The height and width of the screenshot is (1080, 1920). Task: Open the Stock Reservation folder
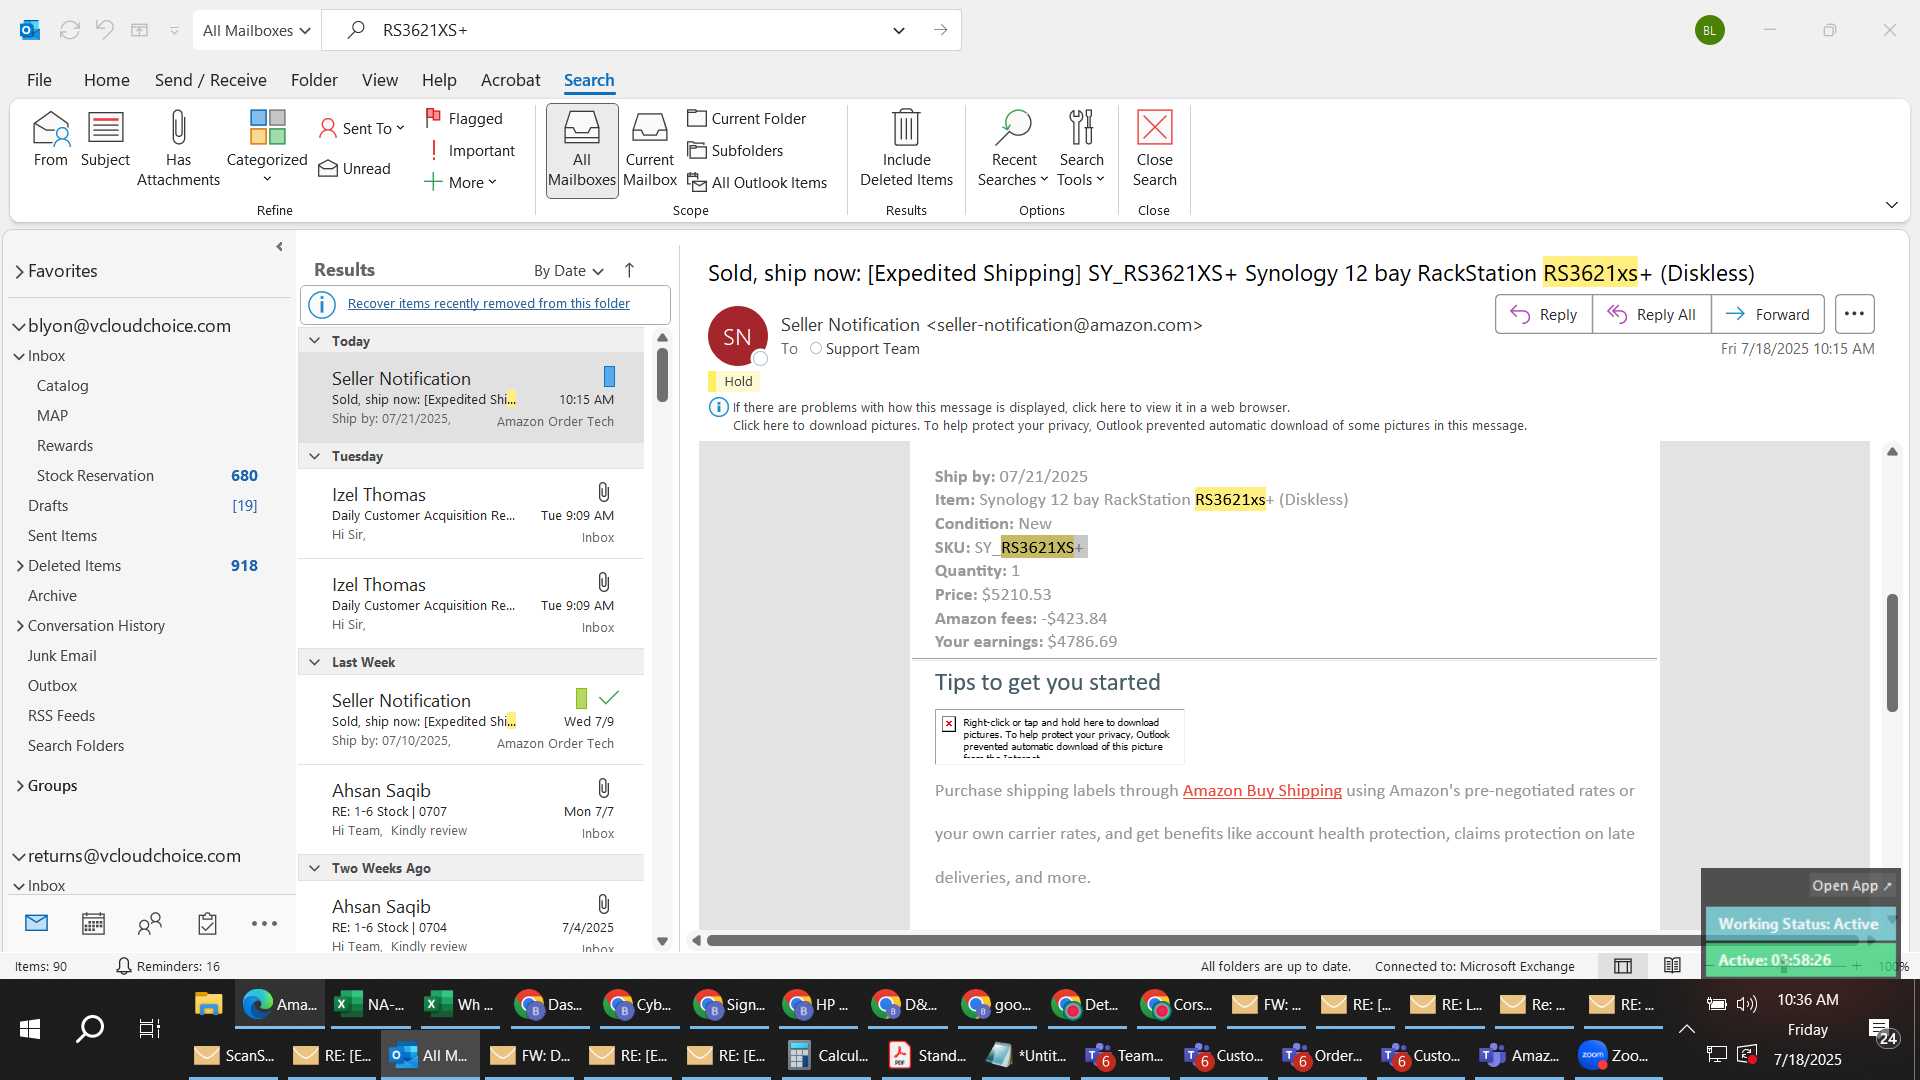click(95, 476)
